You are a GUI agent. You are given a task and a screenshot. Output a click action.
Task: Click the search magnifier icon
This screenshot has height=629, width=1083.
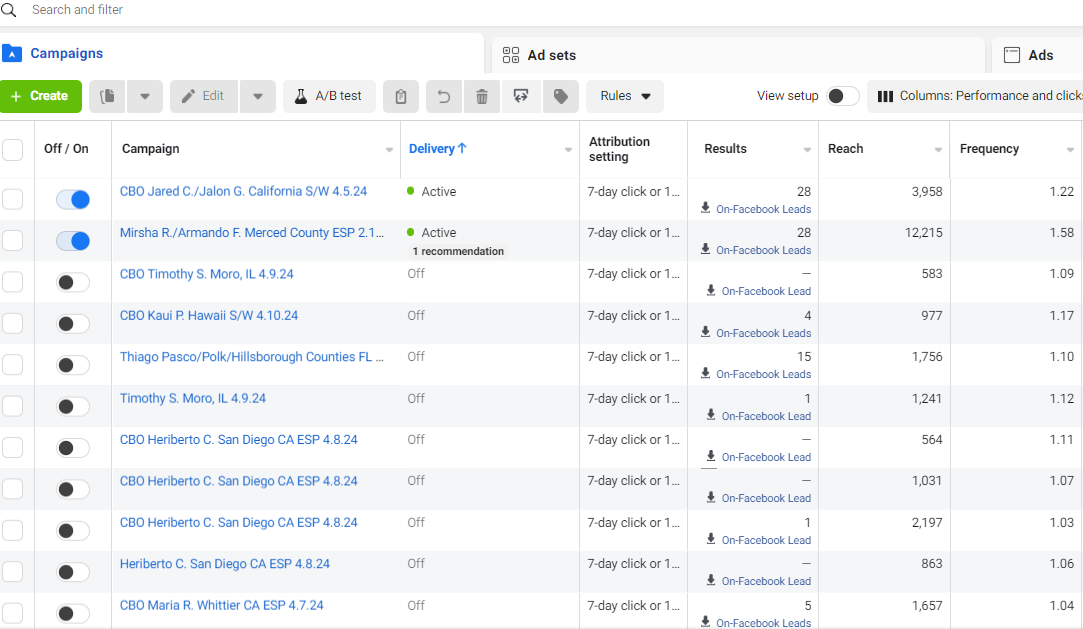pos(8,10)
